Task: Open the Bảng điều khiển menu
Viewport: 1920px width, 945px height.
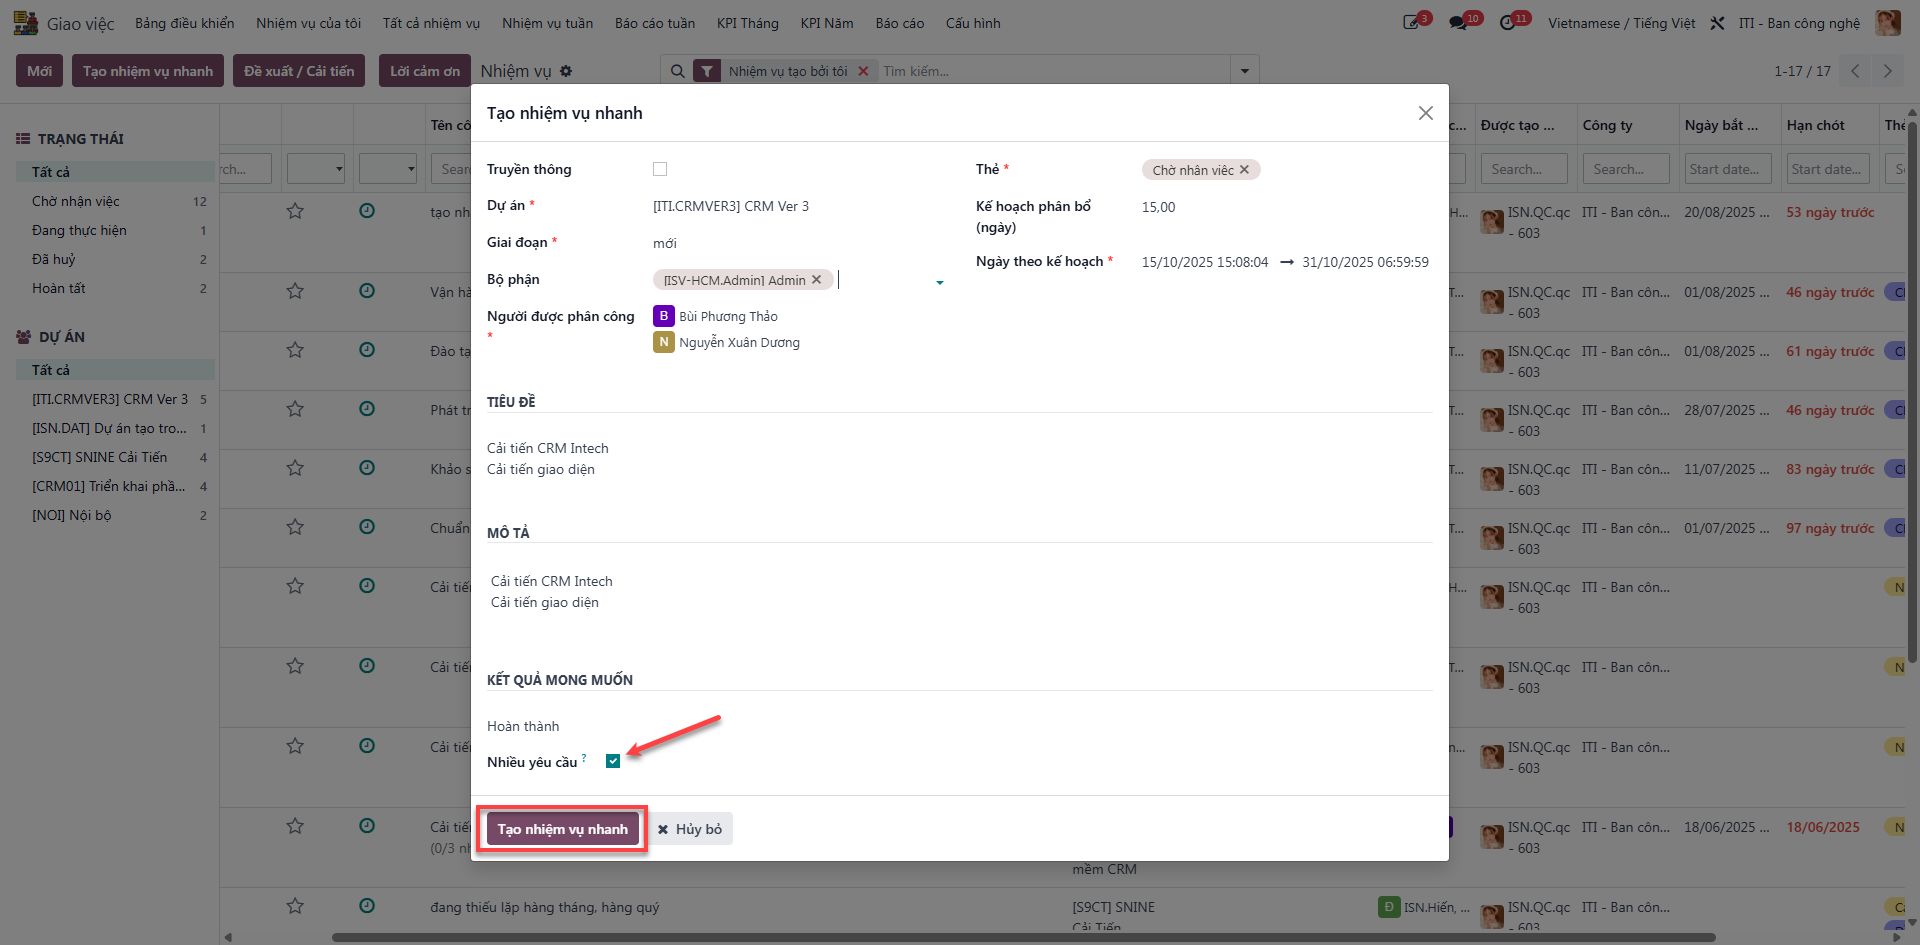Action: (x=185, y=23)
